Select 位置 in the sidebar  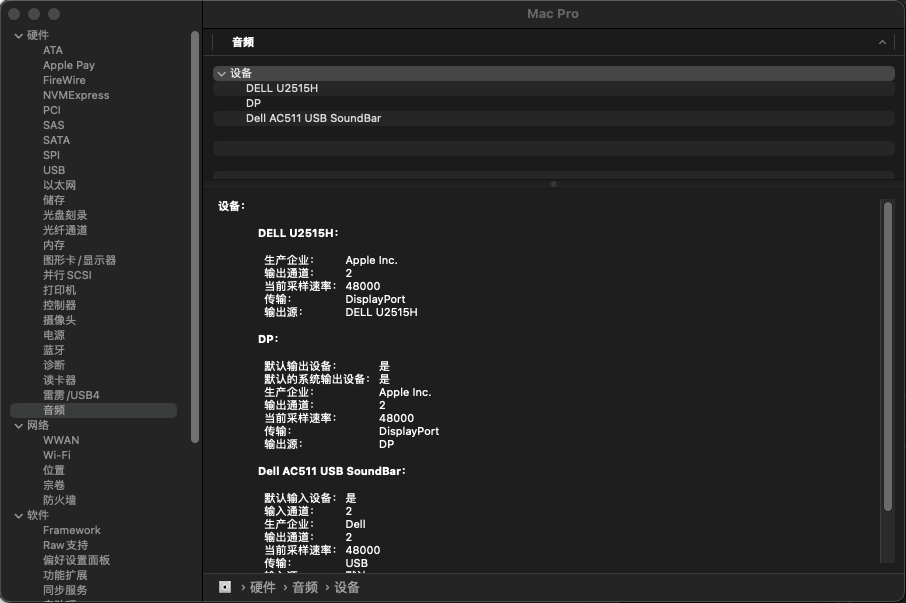click(x=54, y=471)
